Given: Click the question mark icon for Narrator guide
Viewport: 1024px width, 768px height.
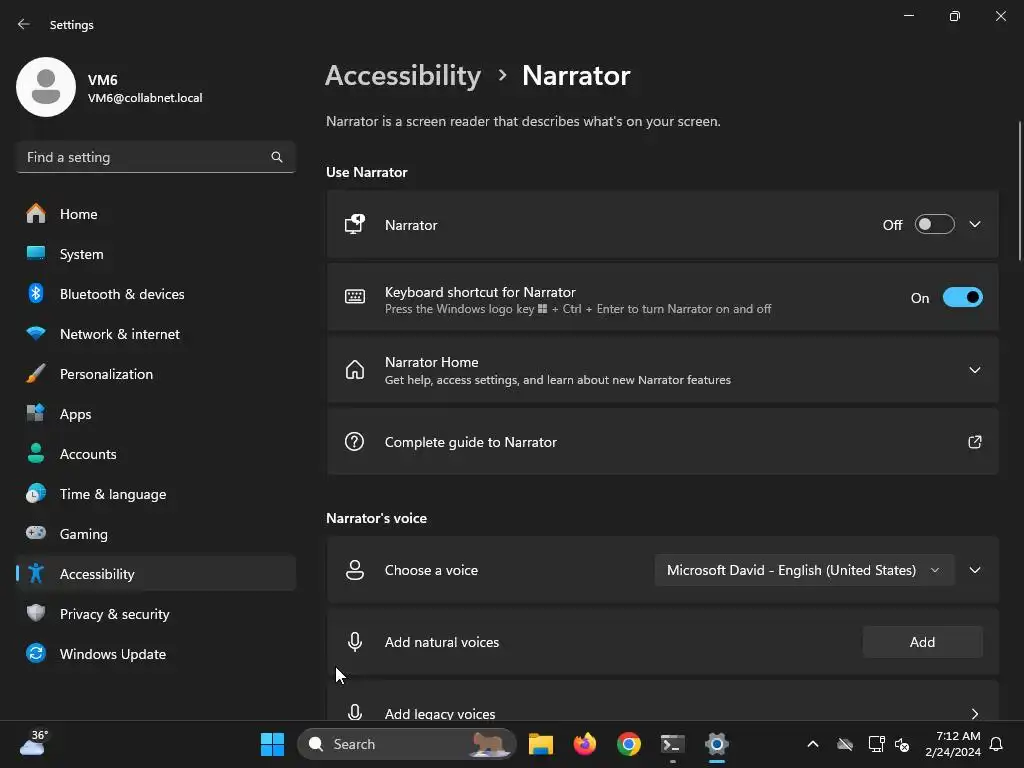Looking at the screenshot, I should tap(355, 442).
